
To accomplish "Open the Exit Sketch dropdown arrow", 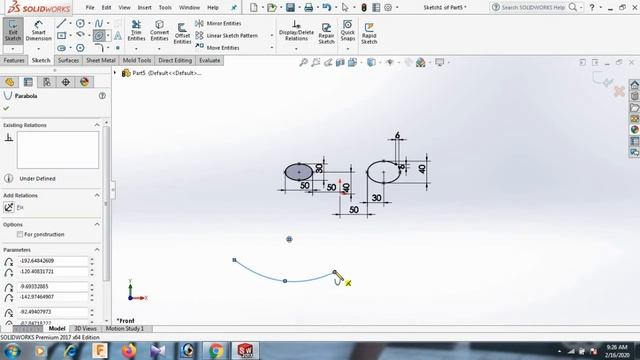I will (x=13, y=49).
